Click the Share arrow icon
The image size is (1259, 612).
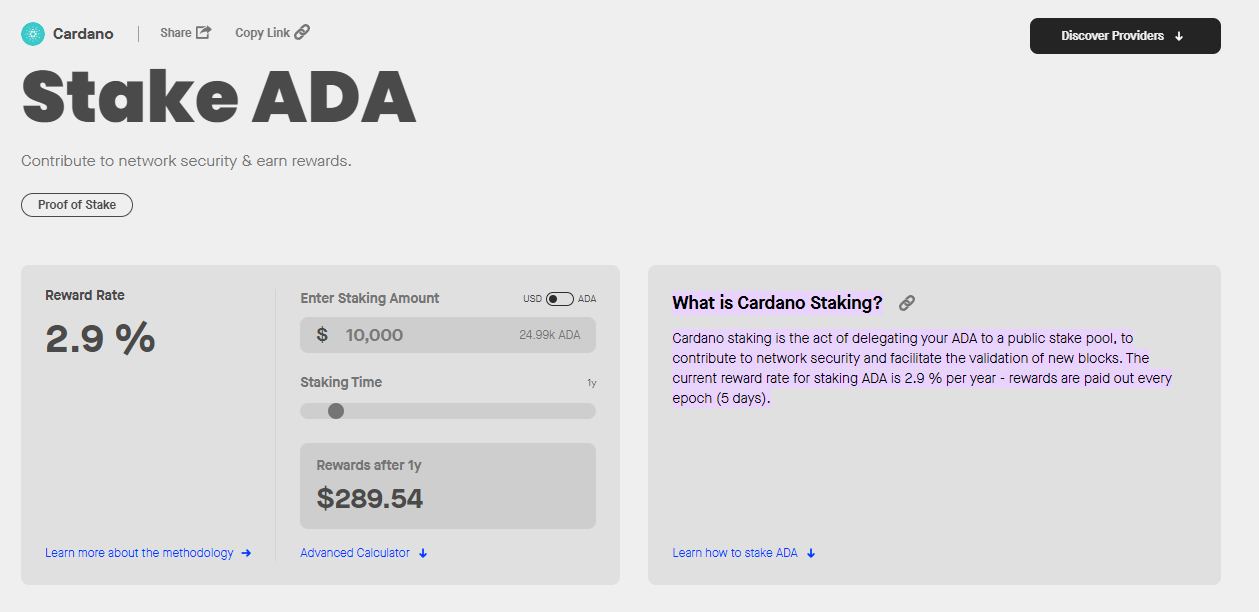[x=203, y=32]
